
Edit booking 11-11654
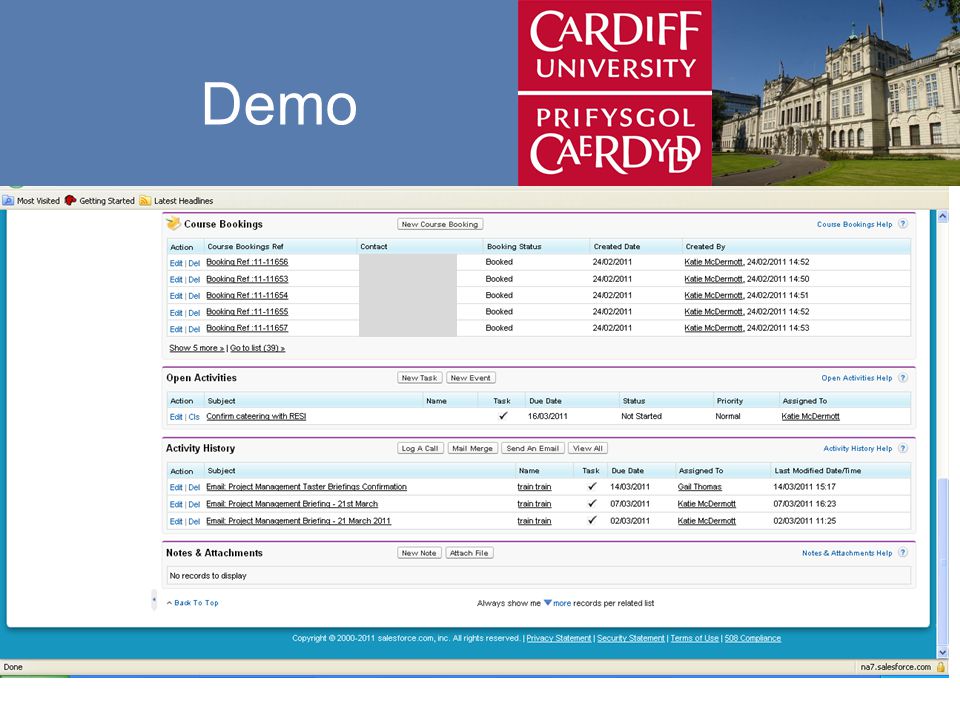point(176,296)
